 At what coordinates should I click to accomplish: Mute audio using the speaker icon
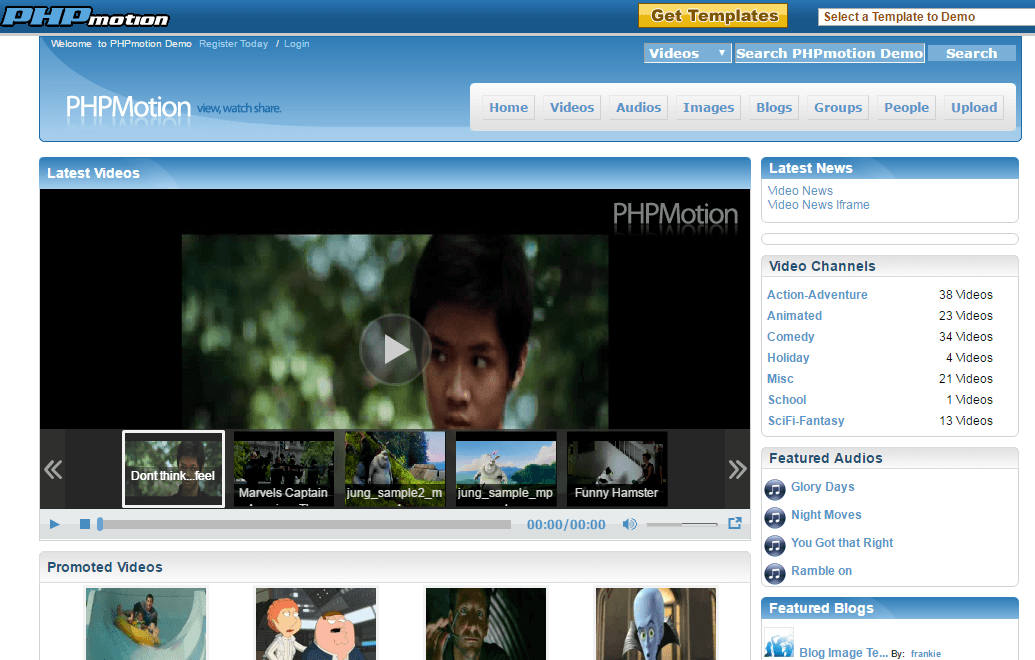(629, 524)
